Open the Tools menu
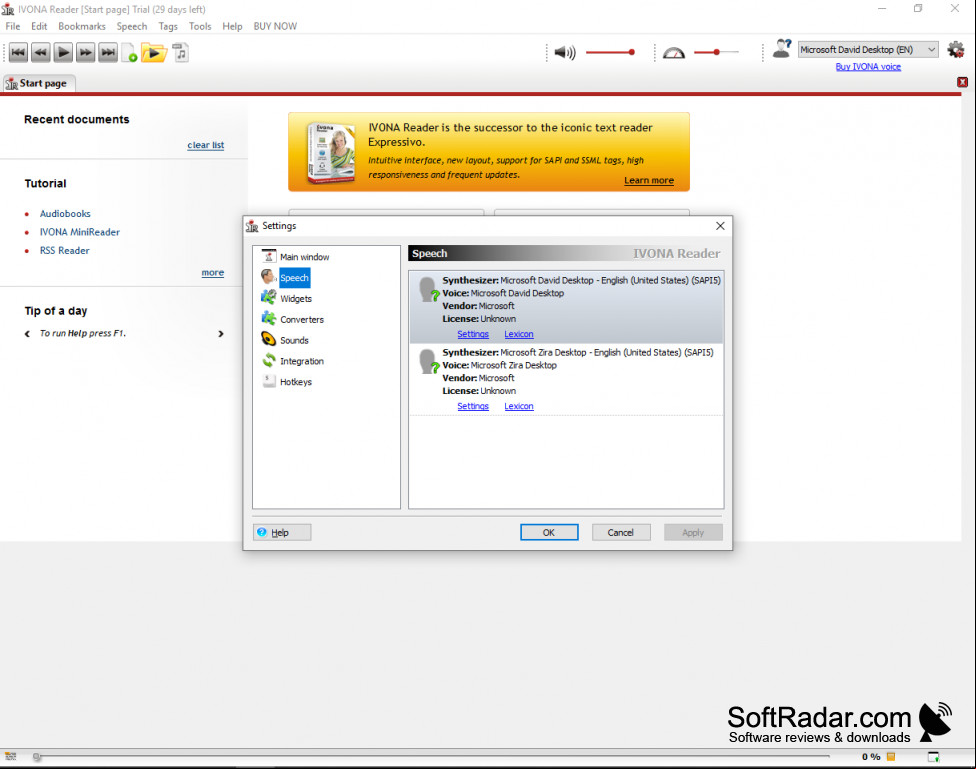This screenshot has height=769, width=976. (200, 26)
